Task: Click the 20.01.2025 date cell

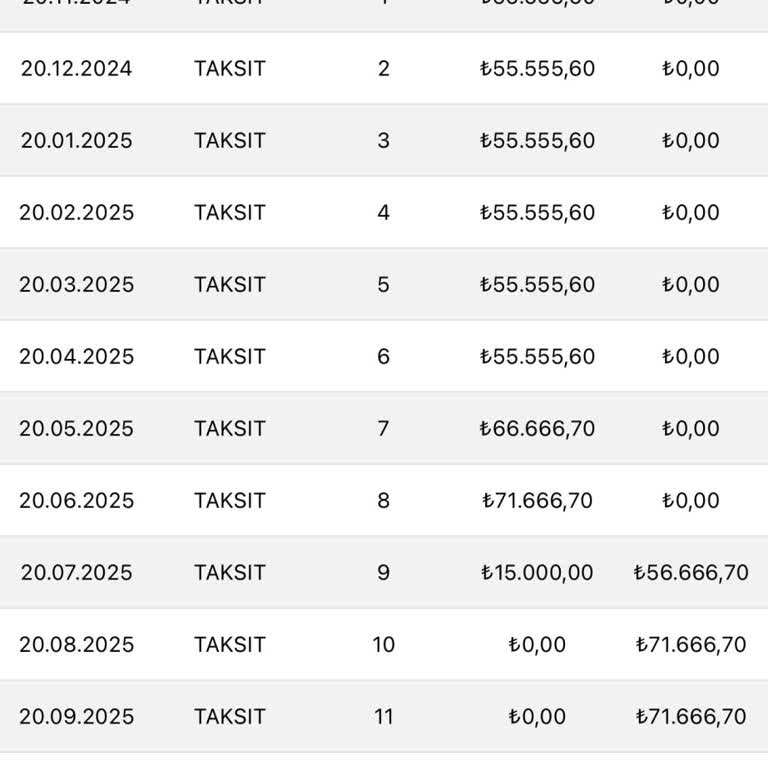Action: pyautogui.click(x=76, y=141)
